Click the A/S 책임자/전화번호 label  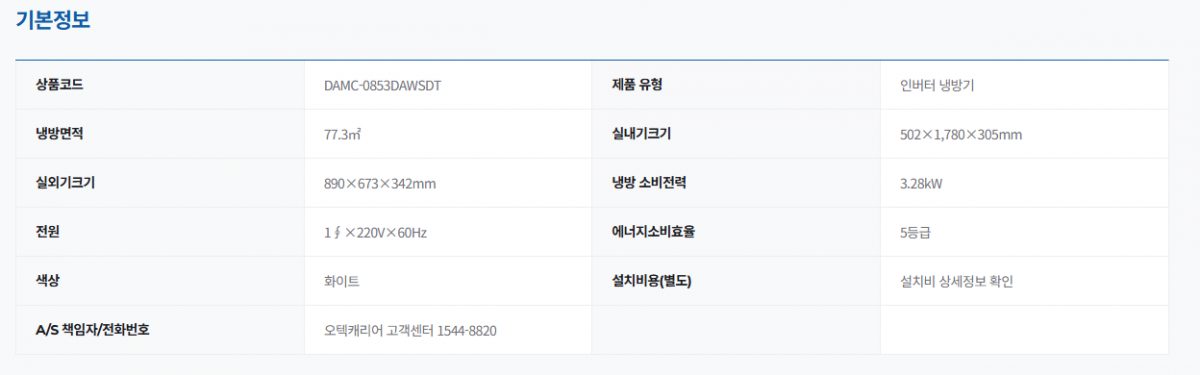pyautogui.click(x=93, y=330)
